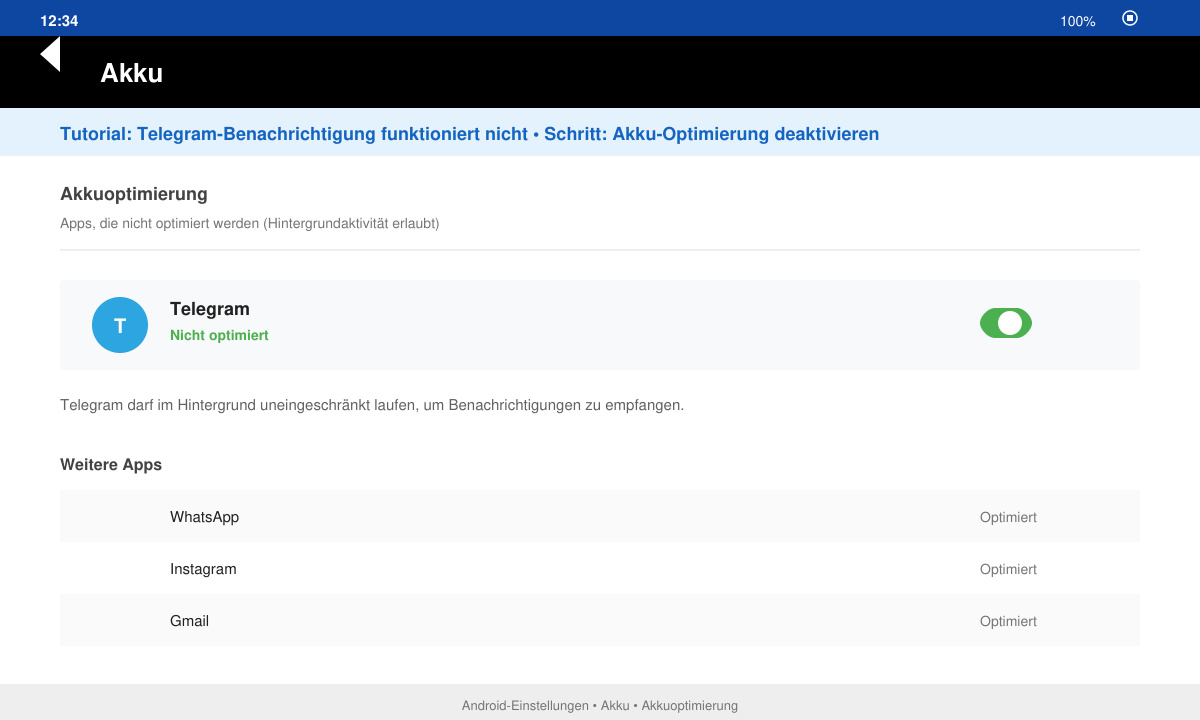Open the Gmail optimization row
The height and width of the screenshot is (720, 1200).
[x=600, y=621]
